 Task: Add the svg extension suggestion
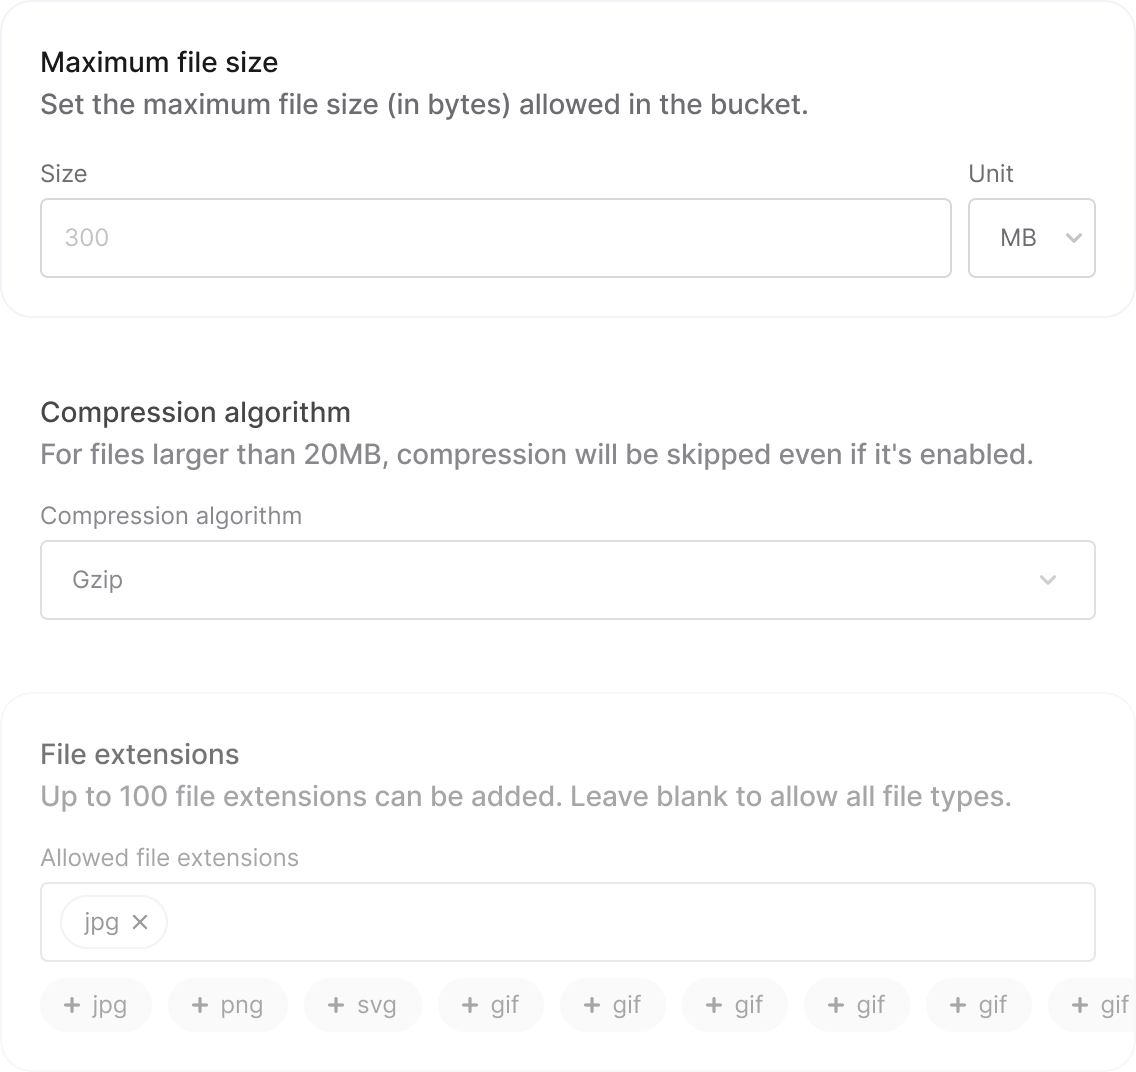(362, 1005)
